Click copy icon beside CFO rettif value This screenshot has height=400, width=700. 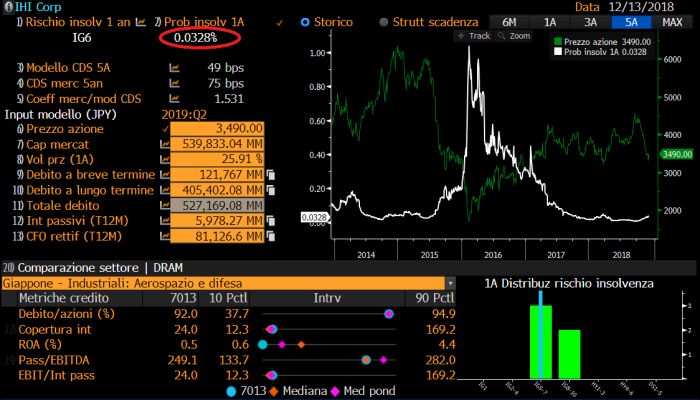[270, 237]
